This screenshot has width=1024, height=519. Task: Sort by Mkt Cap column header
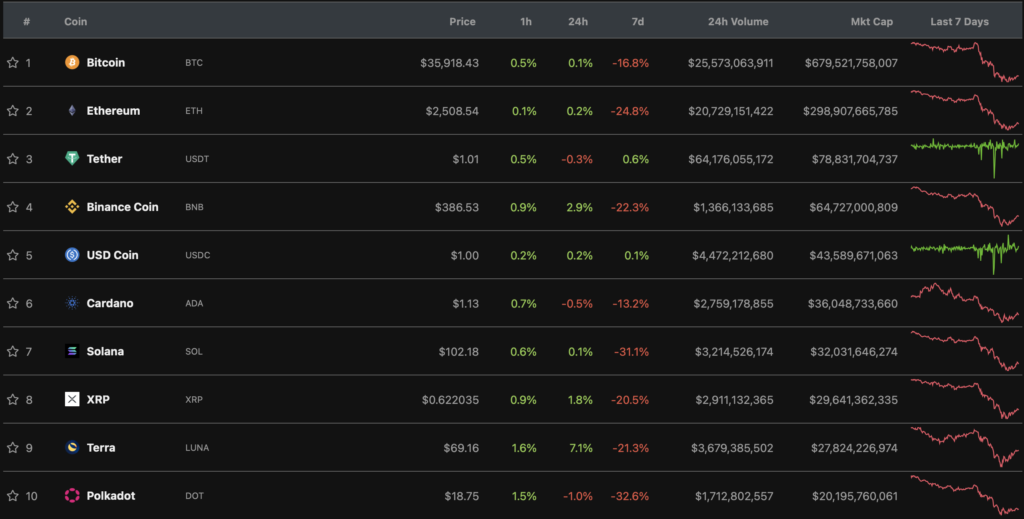tap(871, 21)
